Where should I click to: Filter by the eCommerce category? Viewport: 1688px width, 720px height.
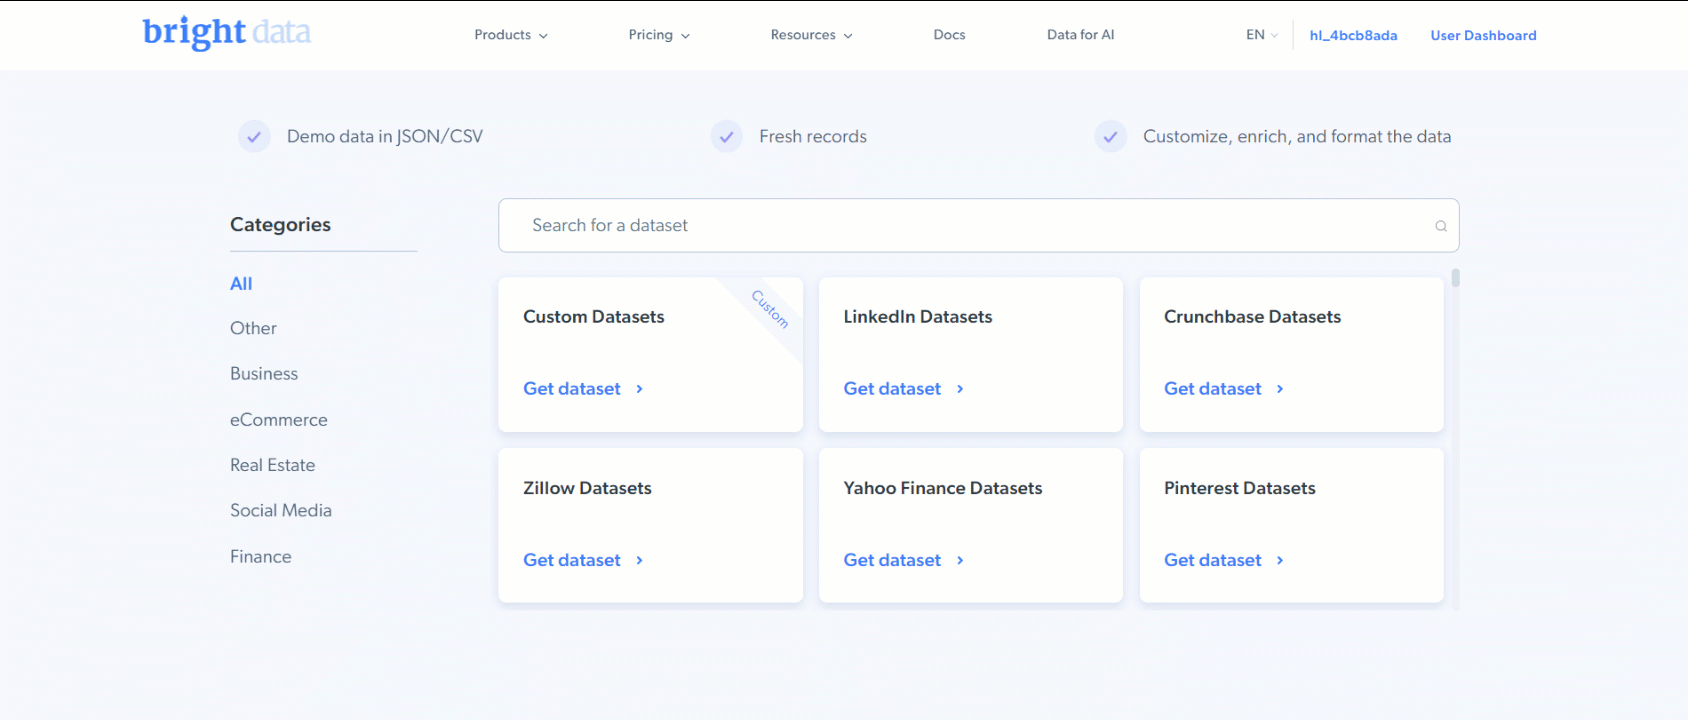(x=279, y=420)
